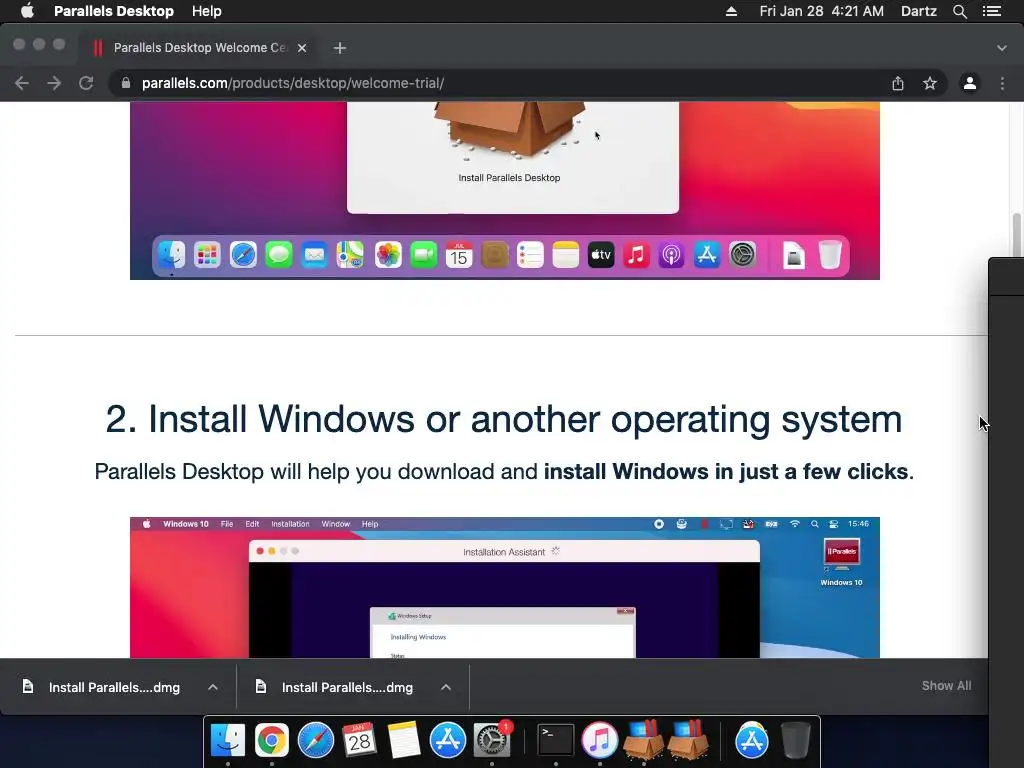Open a new browser tab
Image resolution: width=1024 pixels, height=768 pixels.
point(340,48)
